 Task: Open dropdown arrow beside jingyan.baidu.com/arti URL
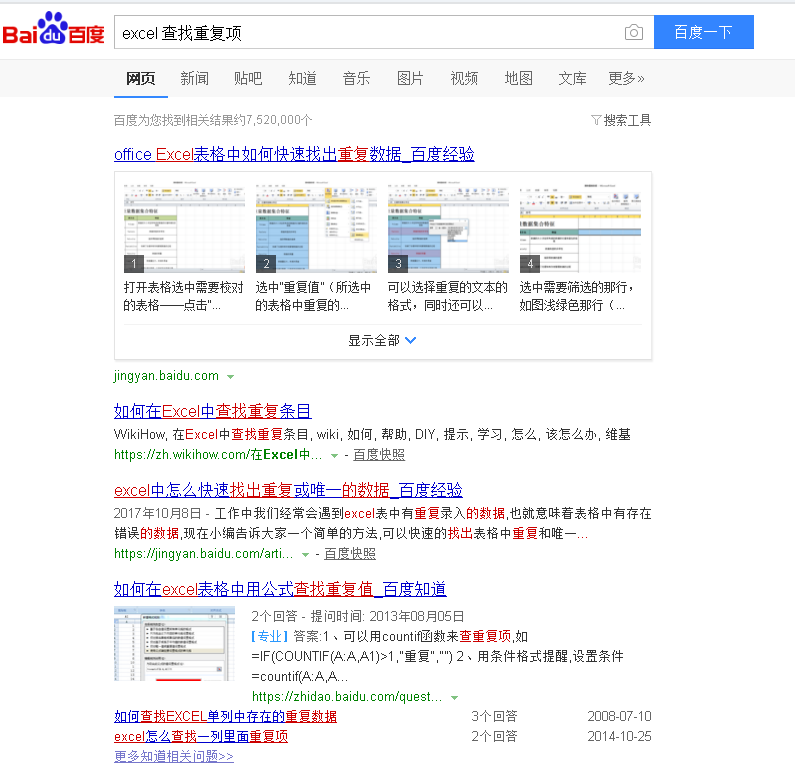pos(305,555)
